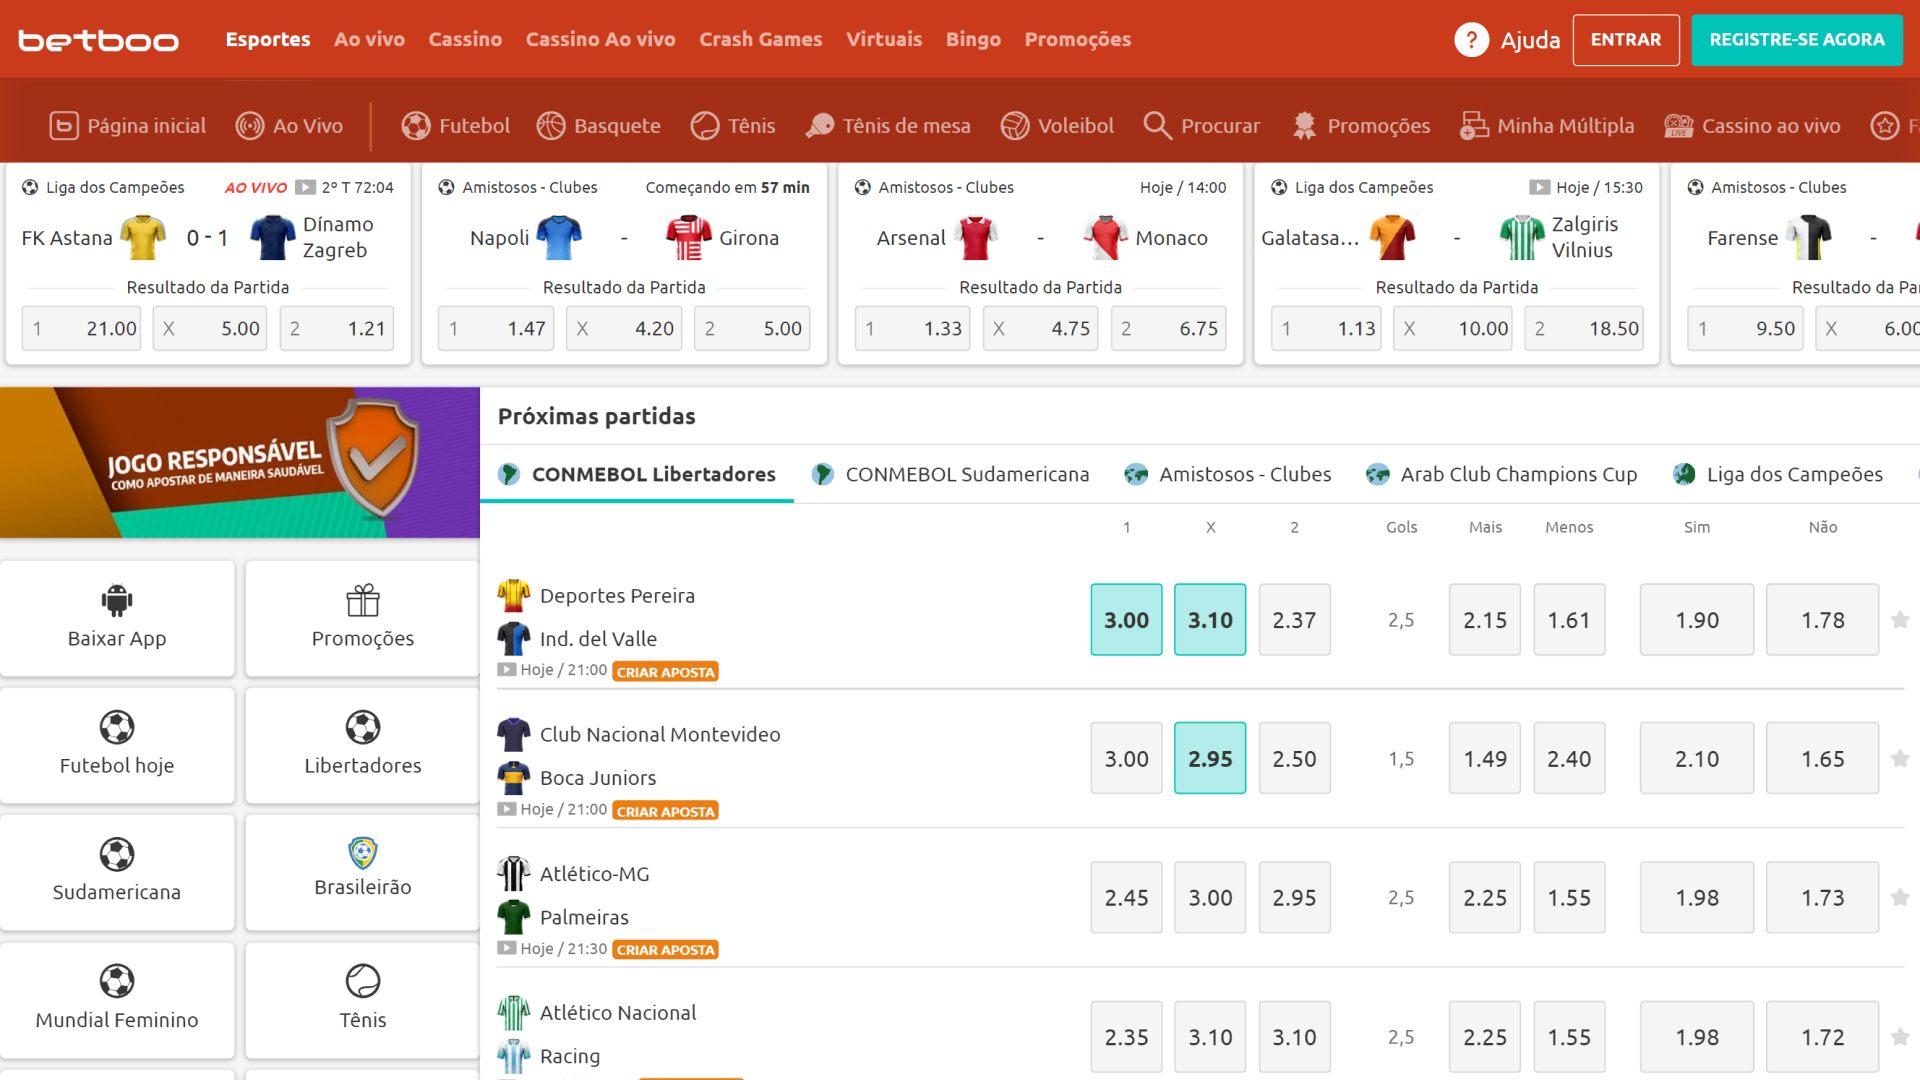Favorite the Atlético Nacional vs Racing star
Screen dimensions: 1920x1080
pos(1900,1037)
